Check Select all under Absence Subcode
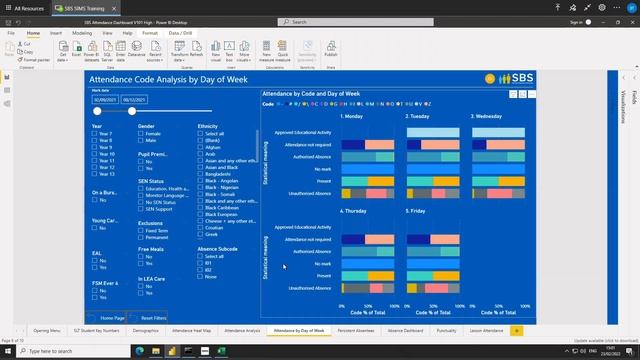640x360 pixels. [200, 256]
